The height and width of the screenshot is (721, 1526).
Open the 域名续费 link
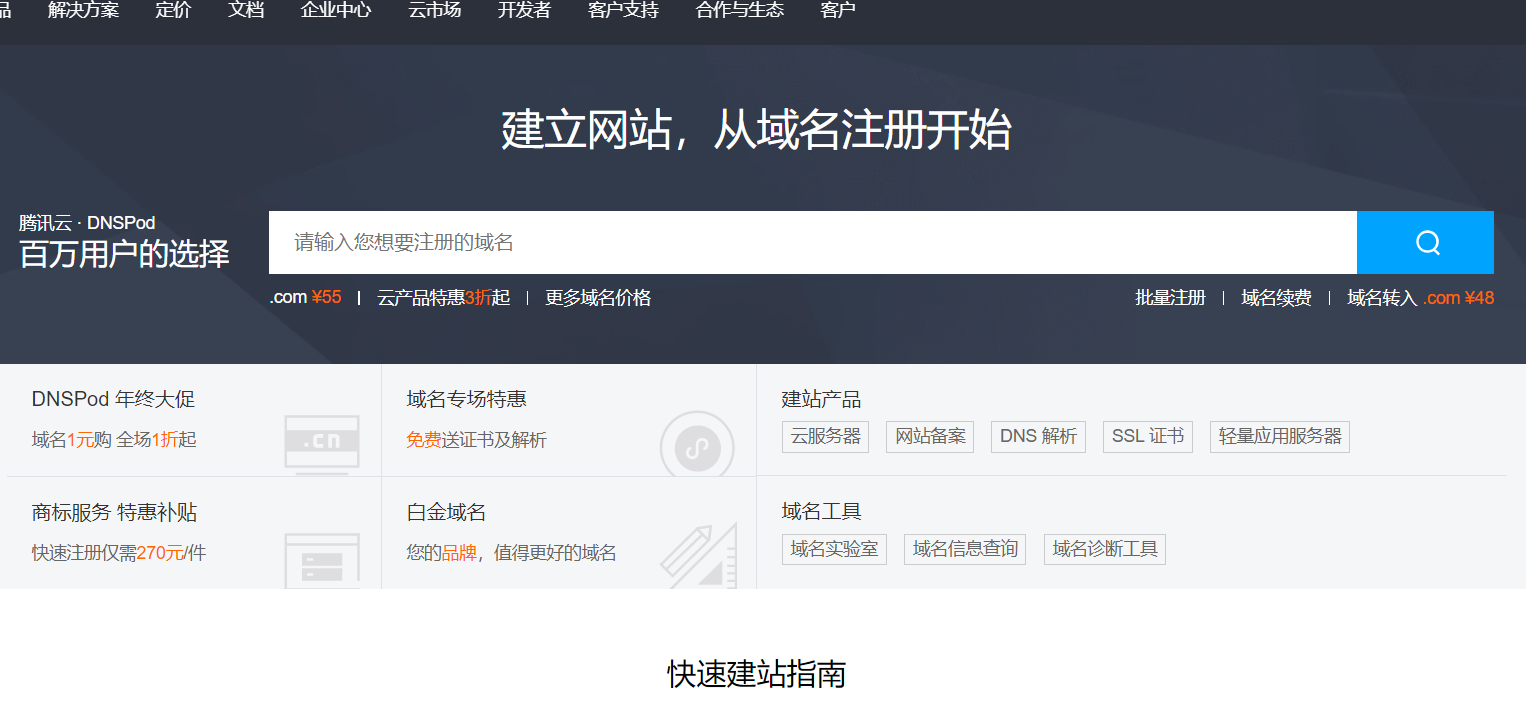pos(1276,297)
